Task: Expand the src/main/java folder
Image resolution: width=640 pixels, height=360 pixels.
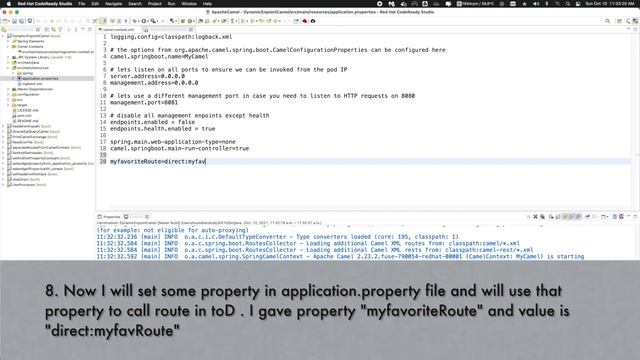Action: (8, 62)
